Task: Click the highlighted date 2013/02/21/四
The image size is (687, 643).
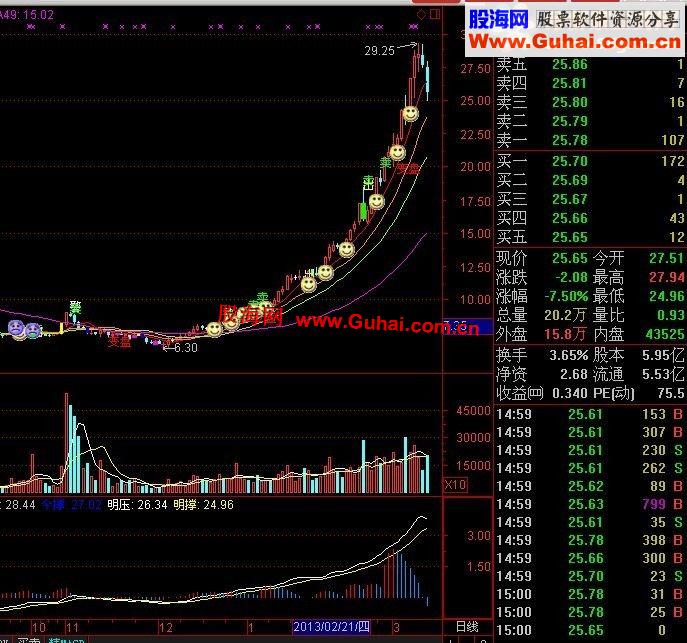Action: (x=331, y=627)
